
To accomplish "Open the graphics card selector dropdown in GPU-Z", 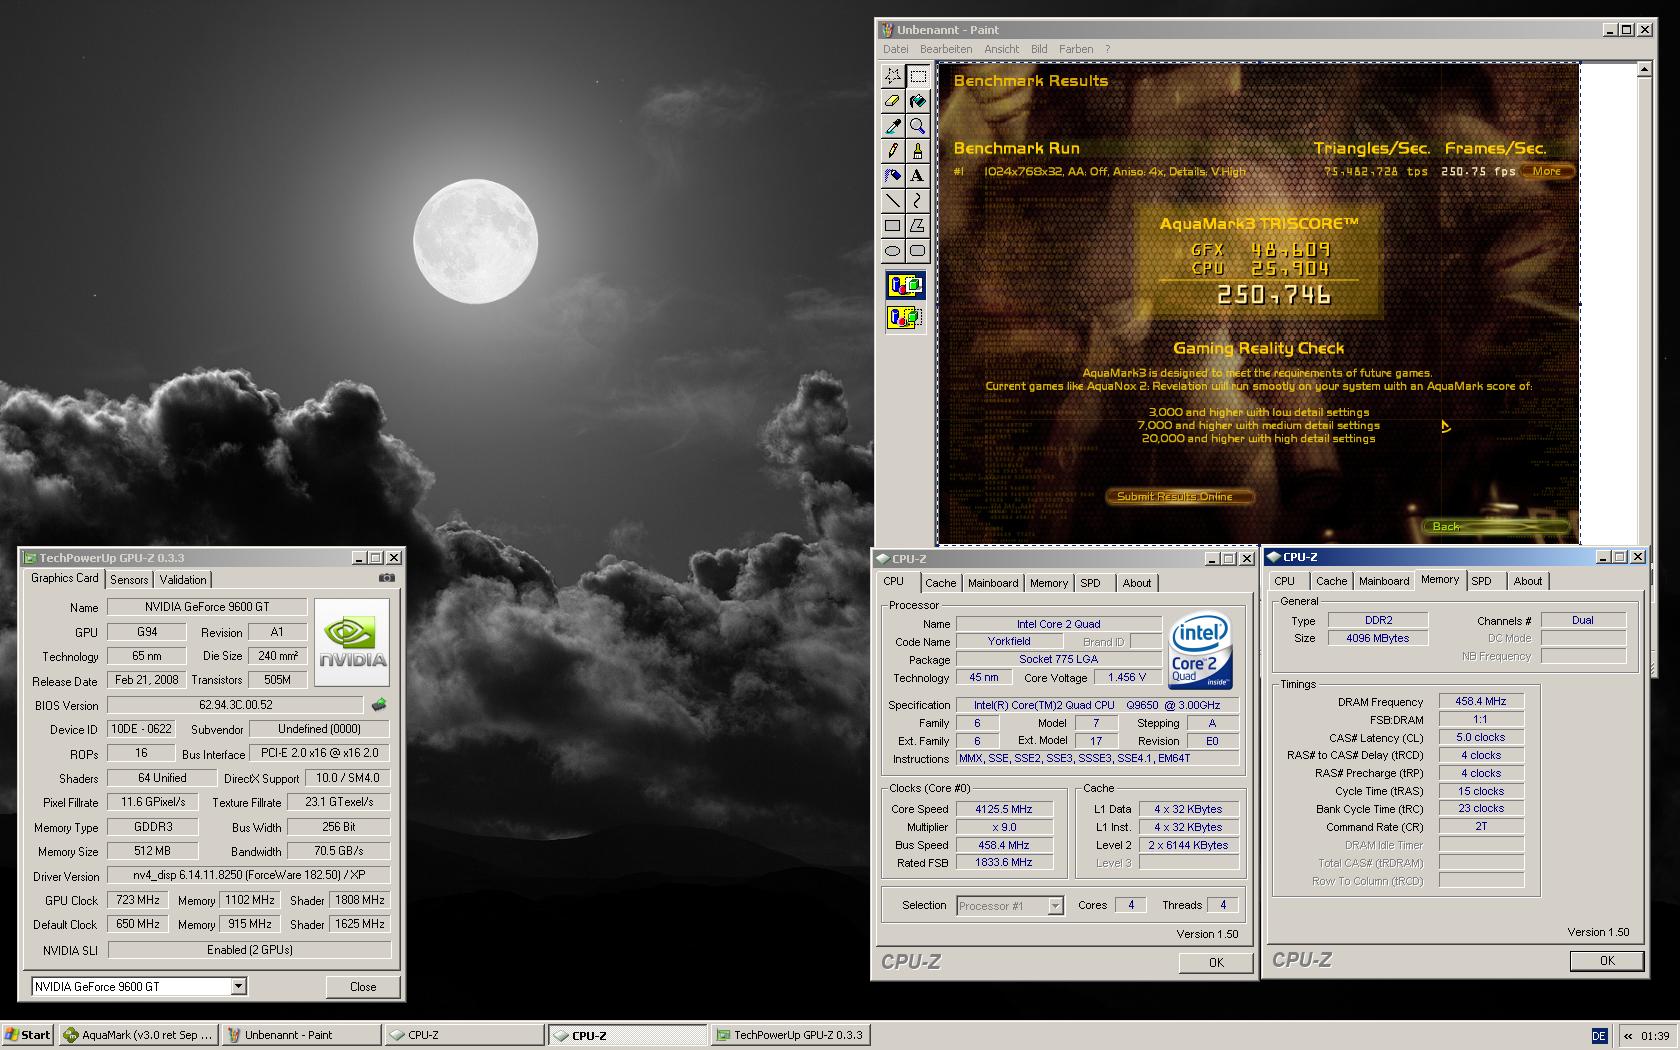I will [238, 986].
